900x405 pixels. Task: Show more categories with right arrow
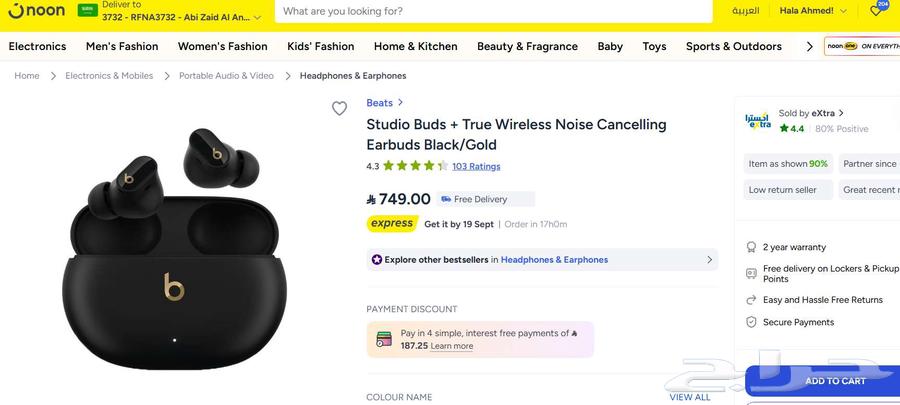[809, 46]
